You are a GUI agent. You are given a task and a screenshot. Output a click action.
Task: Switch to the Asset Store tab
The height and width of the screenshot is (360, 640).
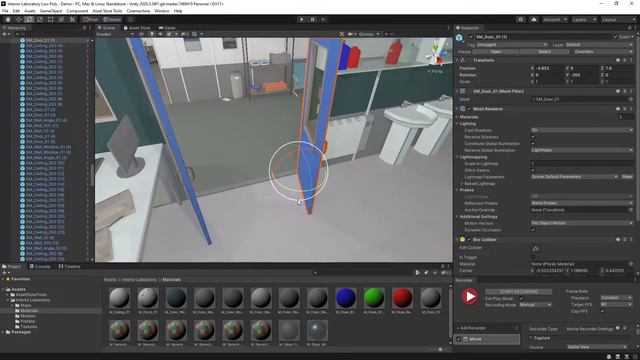[137, 28]
